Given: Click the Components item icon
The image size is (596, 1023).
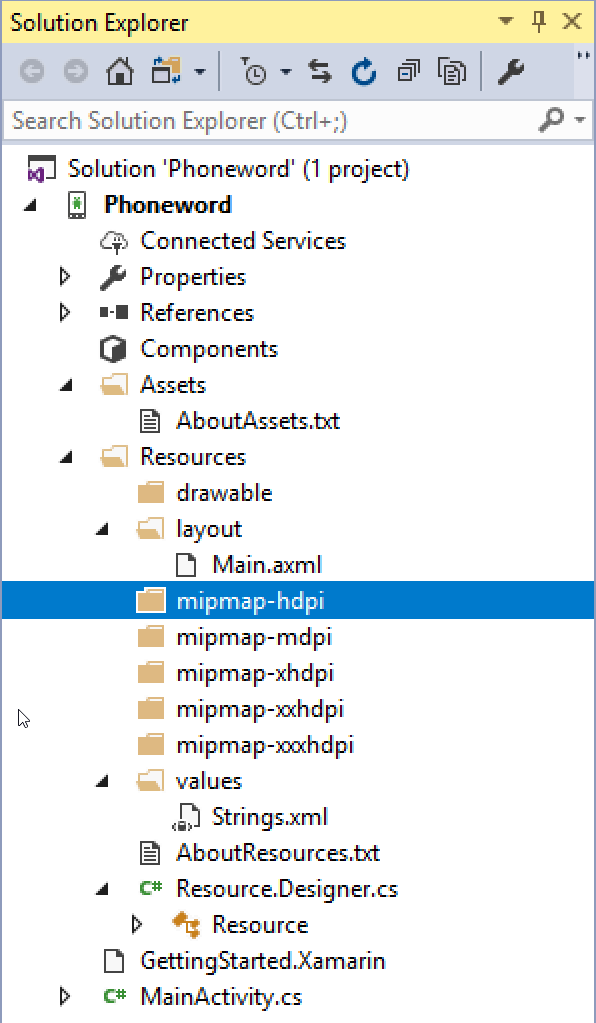Looking at the screenshot, I should pyautogui.click(x=113, y=349).
